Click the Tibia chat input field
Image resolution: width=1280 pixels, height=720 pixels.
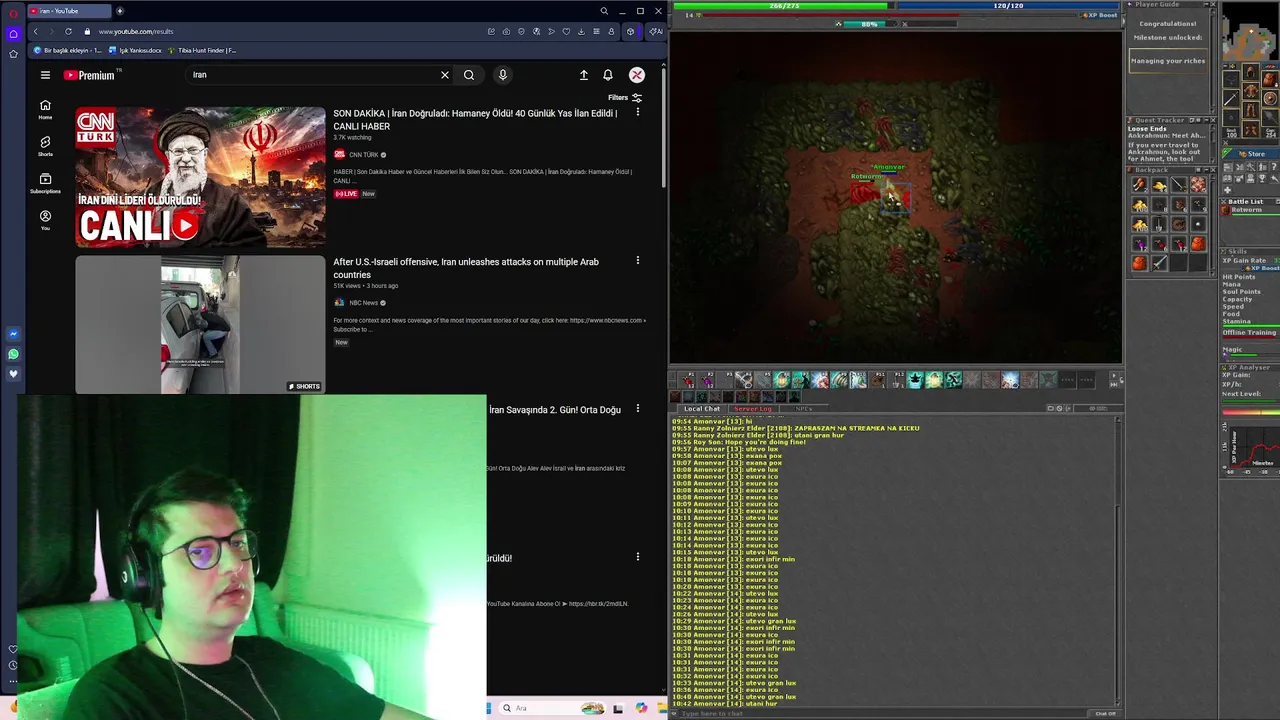pos(880,713)
